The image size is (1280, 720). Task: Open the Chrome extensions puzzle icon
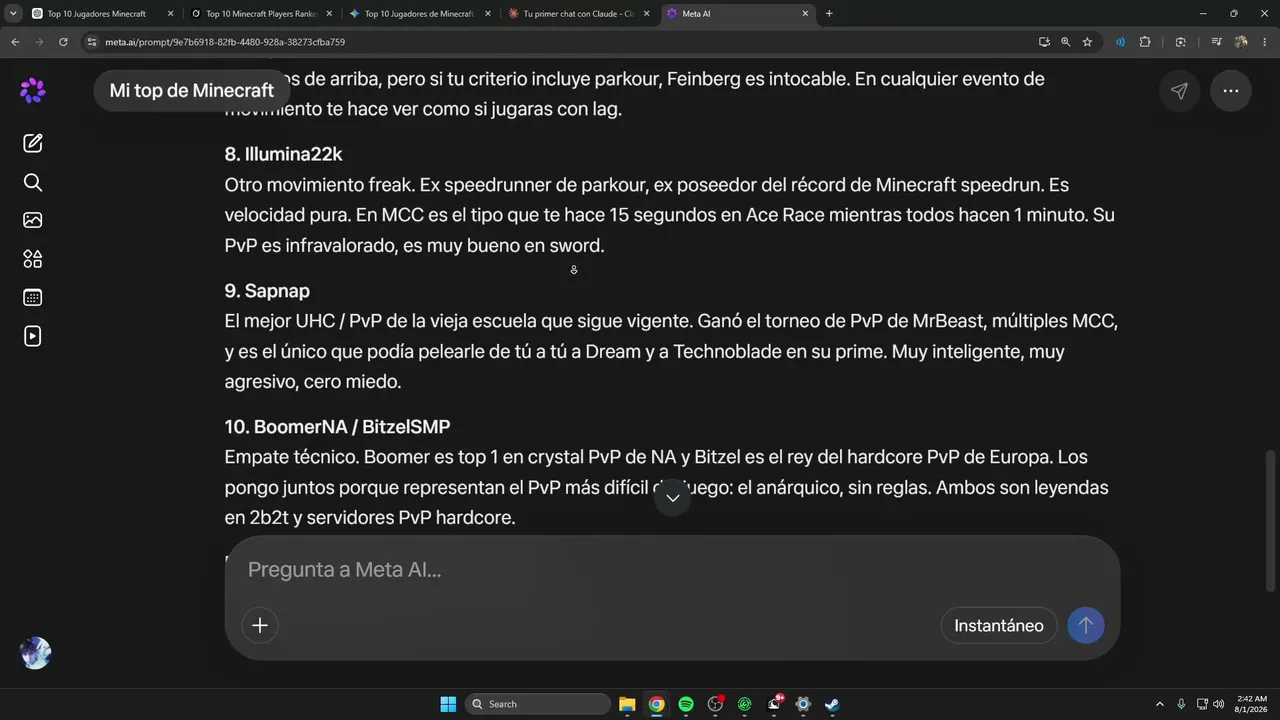point(1145,42)
